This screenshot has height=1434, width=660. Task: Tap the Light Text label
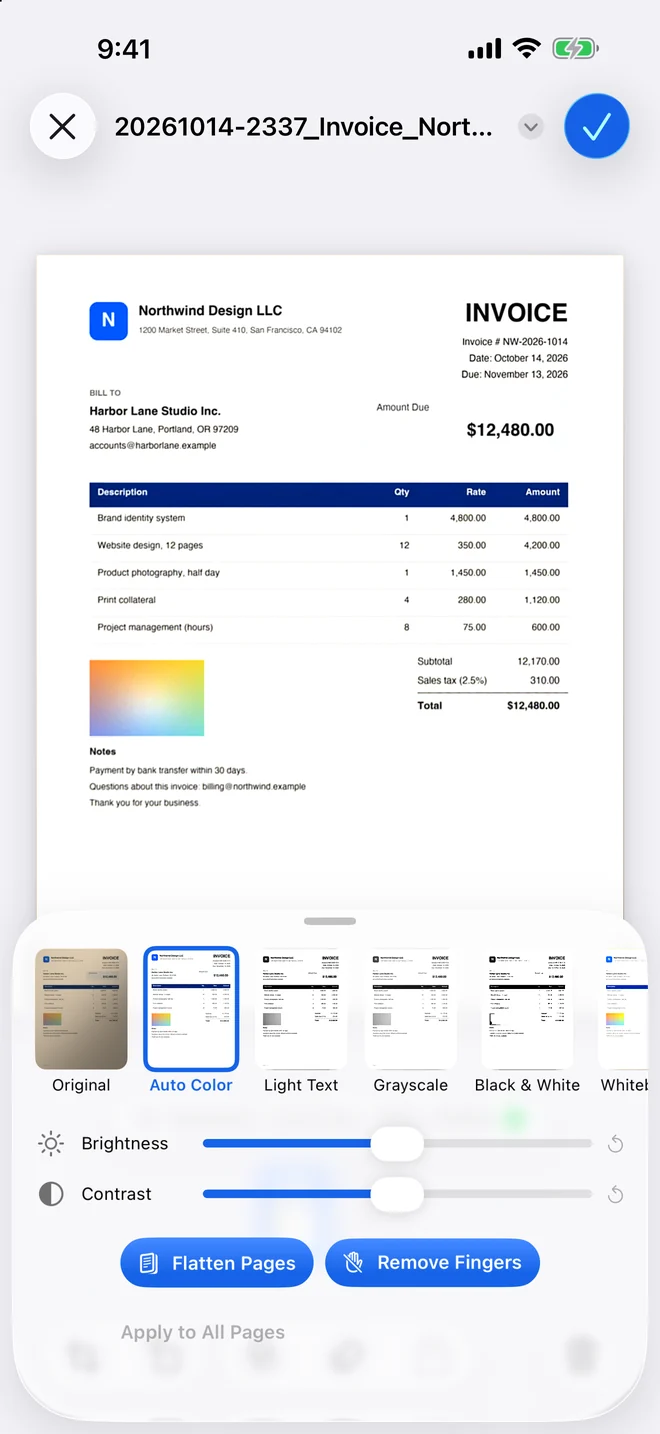coord(301,1085)
